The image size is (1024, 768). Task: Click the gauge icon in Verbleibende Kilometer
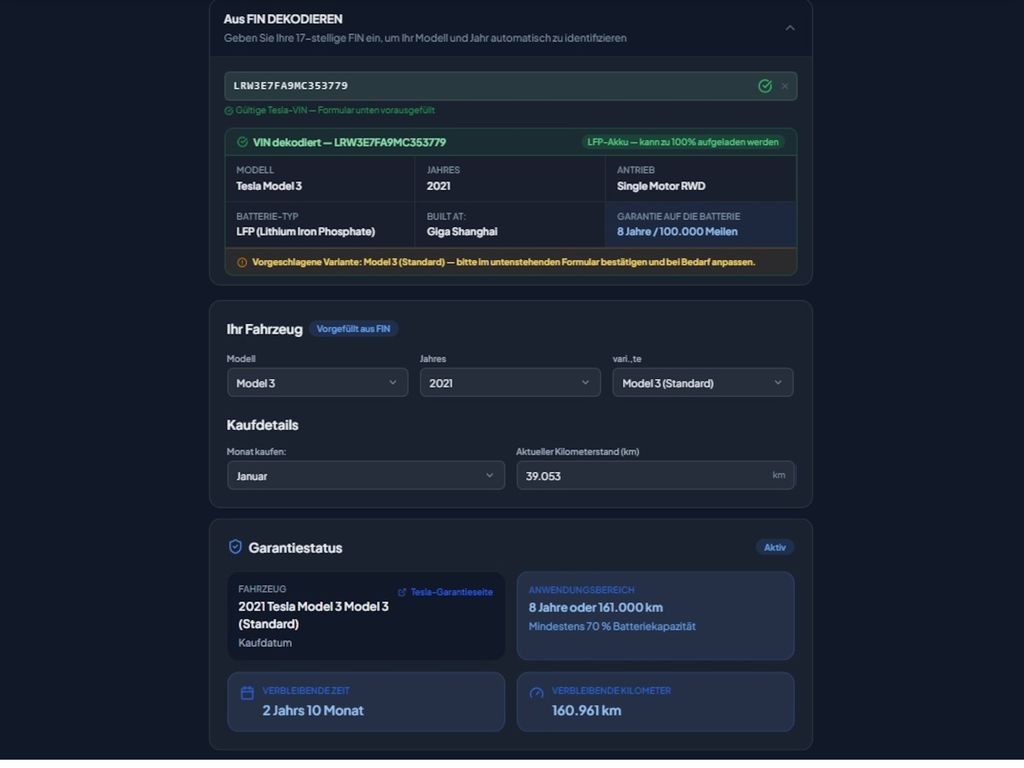[536, 693]
